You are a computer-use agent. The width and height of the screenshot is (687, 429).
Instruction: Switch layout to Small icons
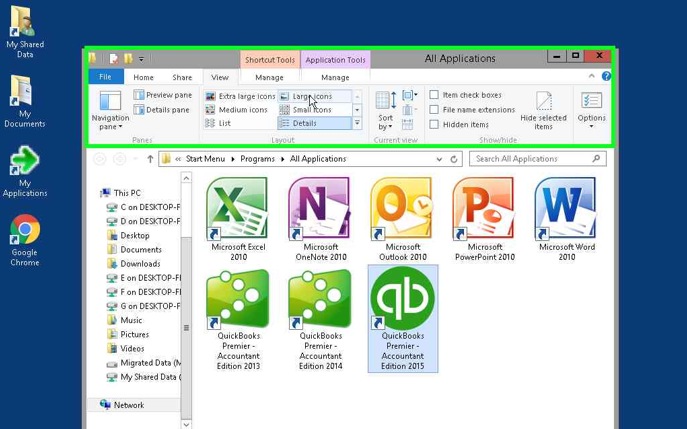[x=315, y=110]
